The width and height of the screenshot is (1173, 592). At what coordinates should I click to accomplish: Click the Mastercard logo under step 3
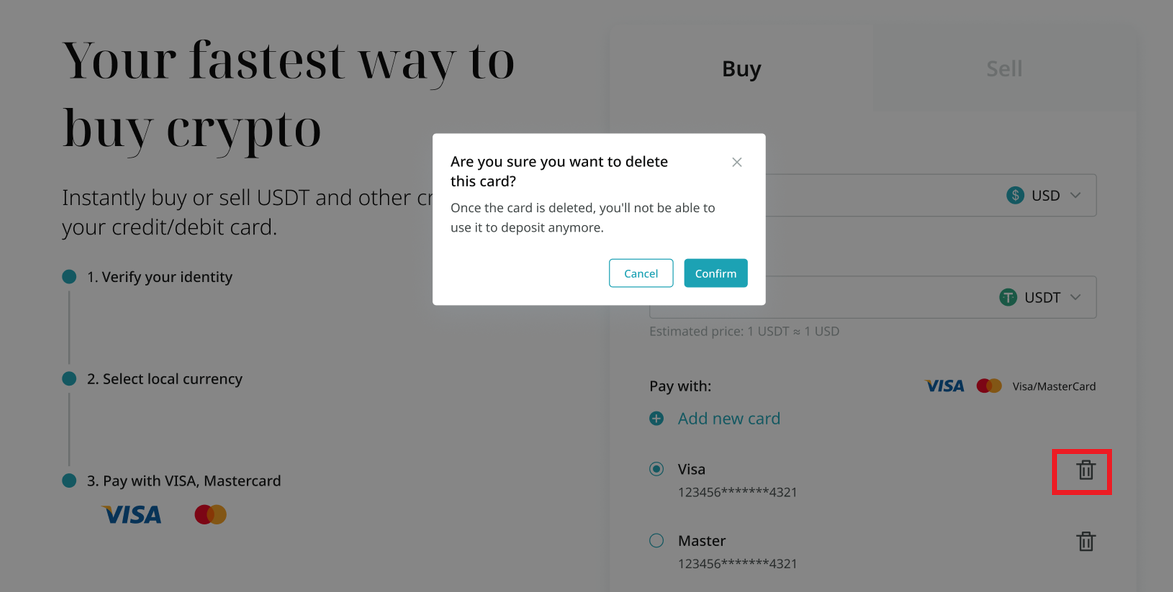[210, 514]
